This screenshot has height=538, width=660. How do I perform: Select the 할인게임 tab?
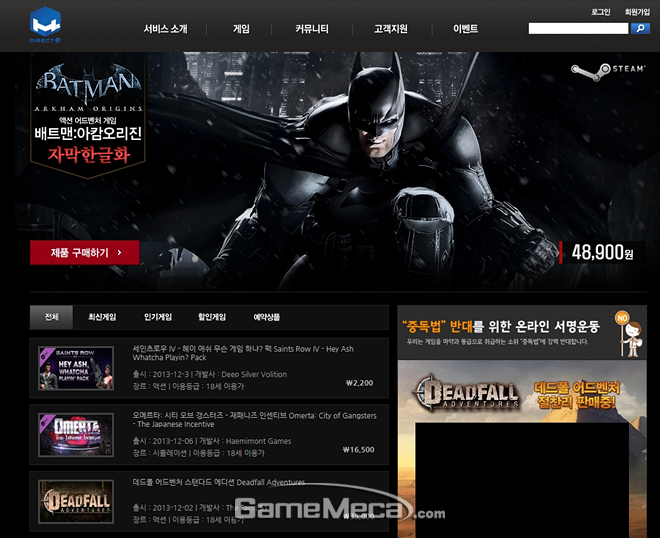(212, 317)
